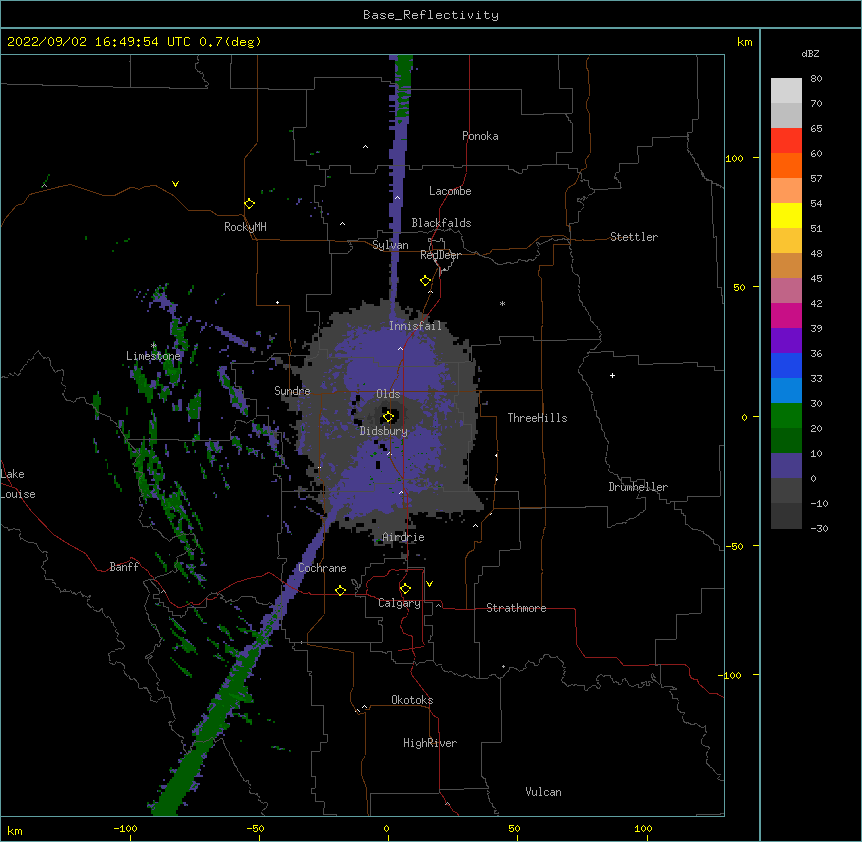Click the Okotoks label
This screenshot has width=862, height=842.
pyautogui.click(x=412, y=700)
